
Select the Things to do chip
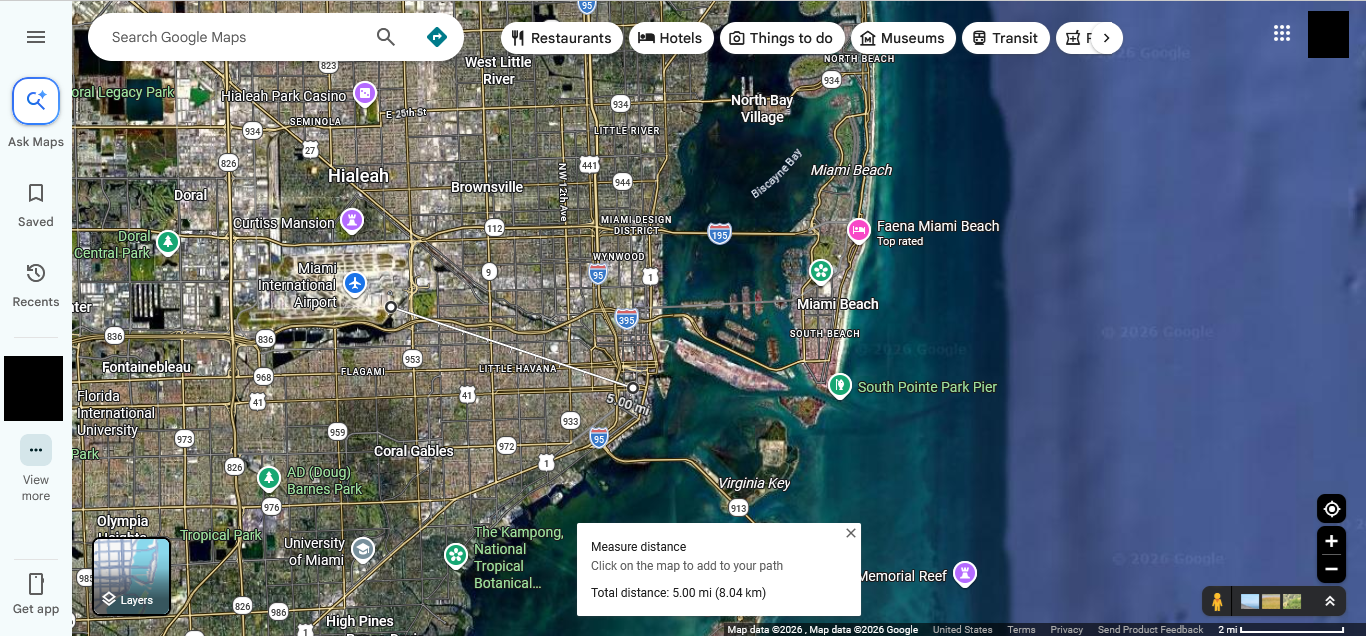[781, 38]
